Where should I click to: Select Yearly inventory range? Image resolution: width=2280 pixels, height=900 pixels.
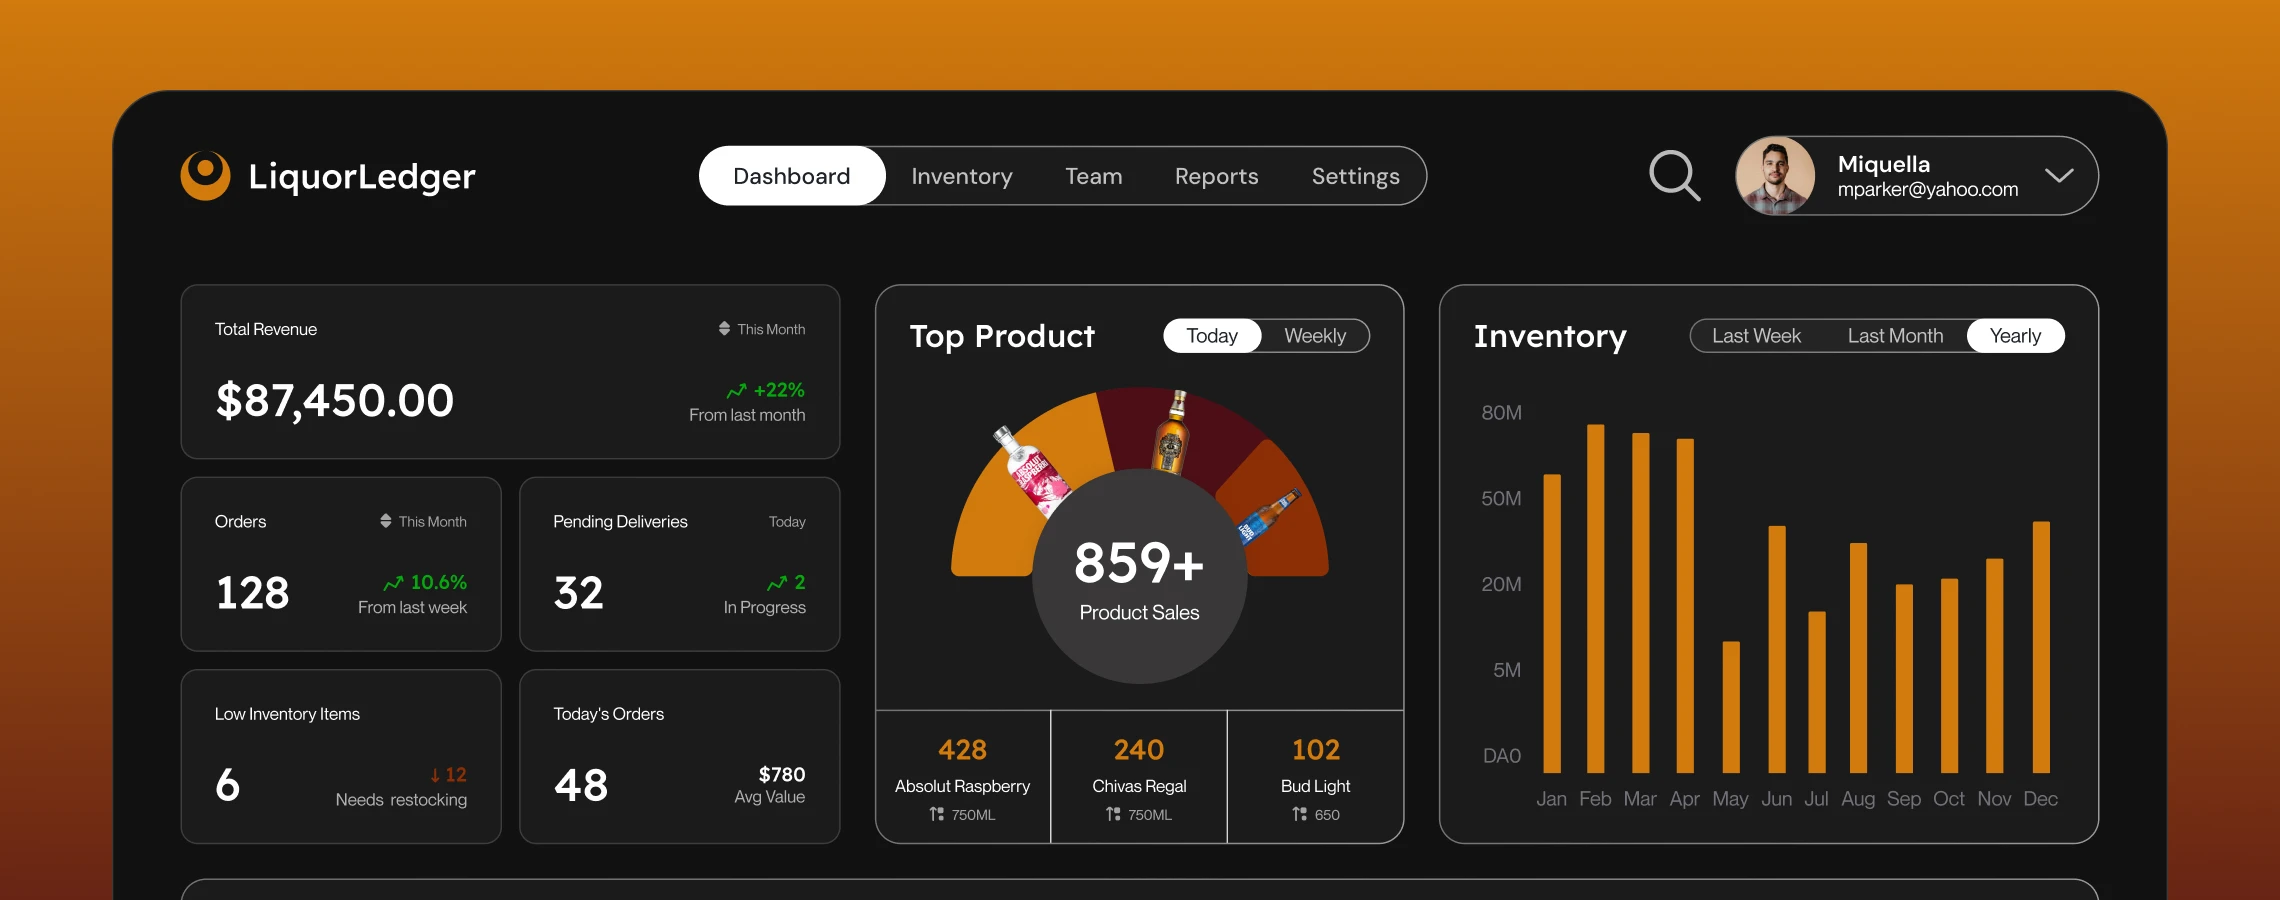pyautogui.click(x=2015, y=336)
